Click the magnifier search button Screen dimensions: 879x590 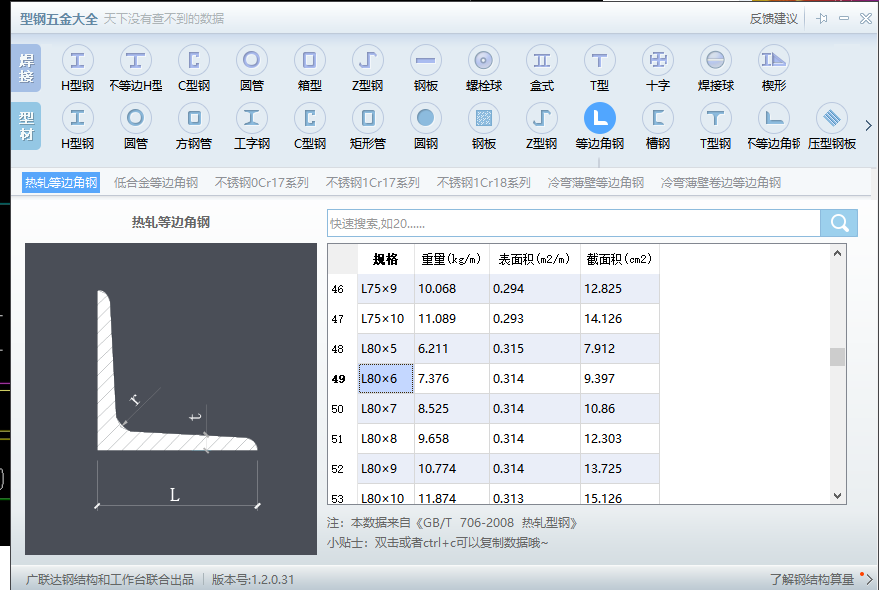click(839, 223)
